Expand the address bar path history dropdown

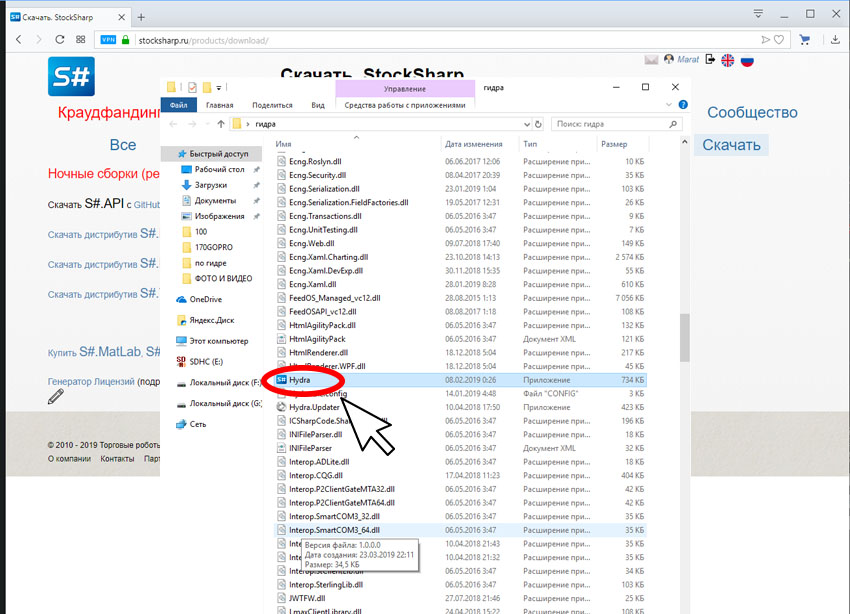click(x=526, y=124)
